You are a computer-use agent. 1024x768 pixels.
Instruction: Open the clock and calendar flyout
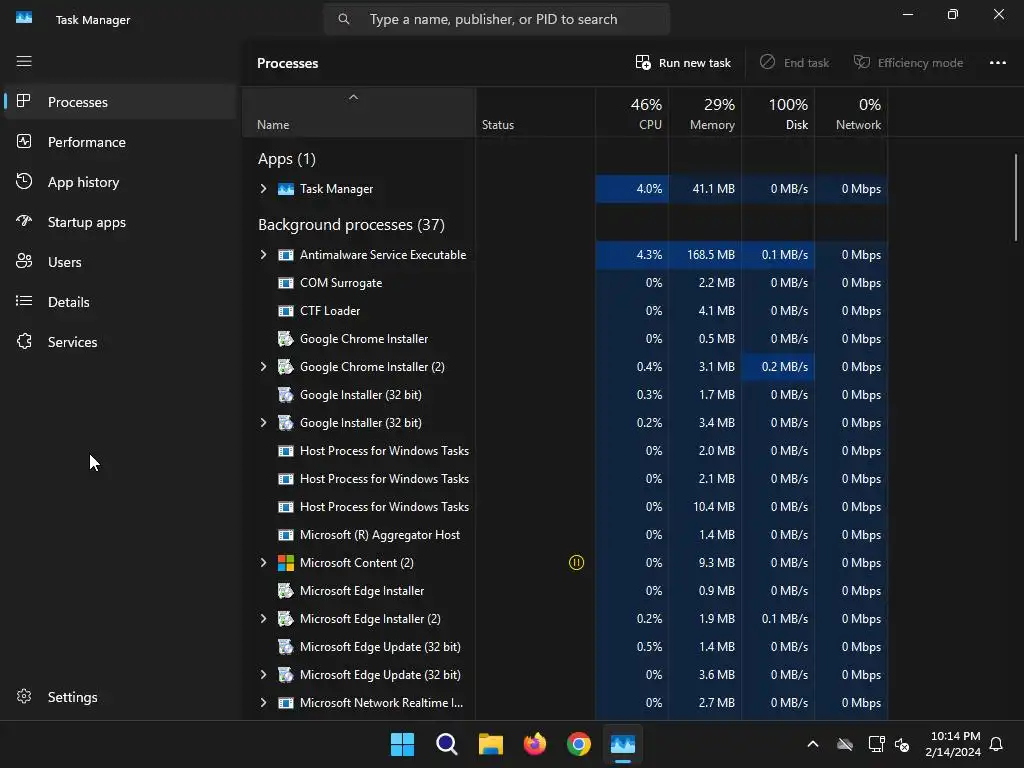953,744
